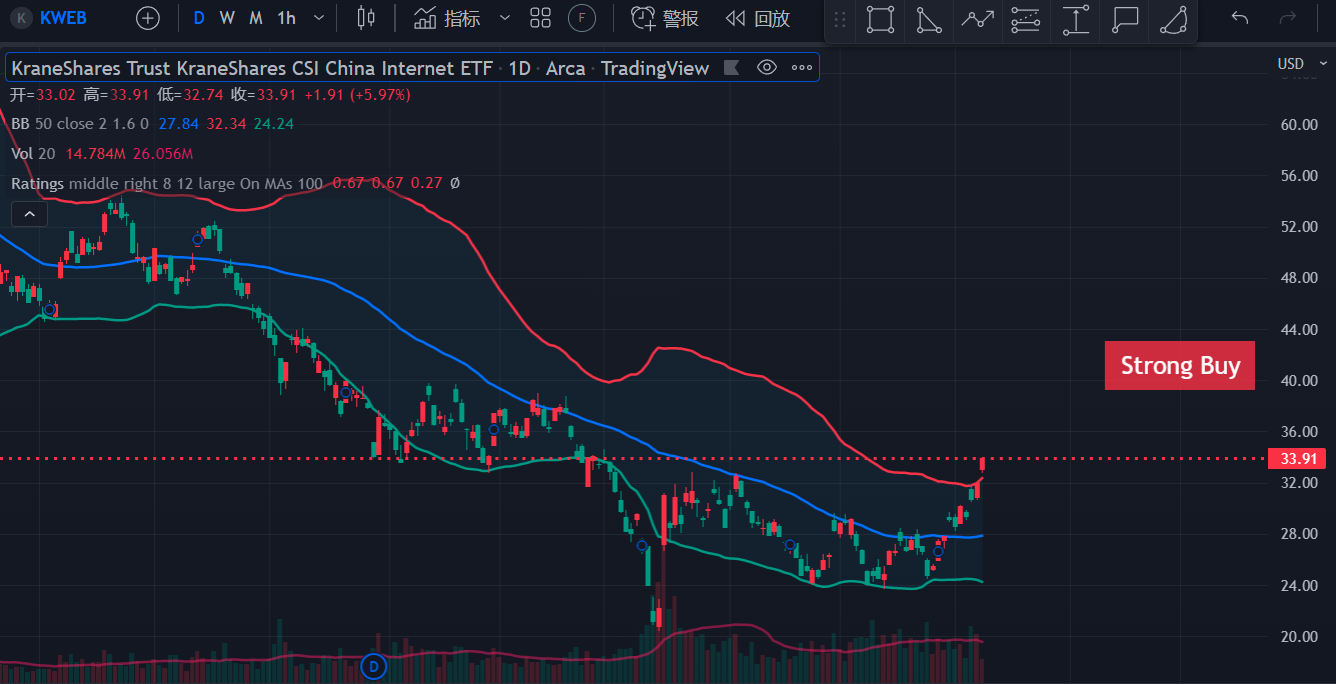Collapse the indicator legend chevron

pos(29,214)
